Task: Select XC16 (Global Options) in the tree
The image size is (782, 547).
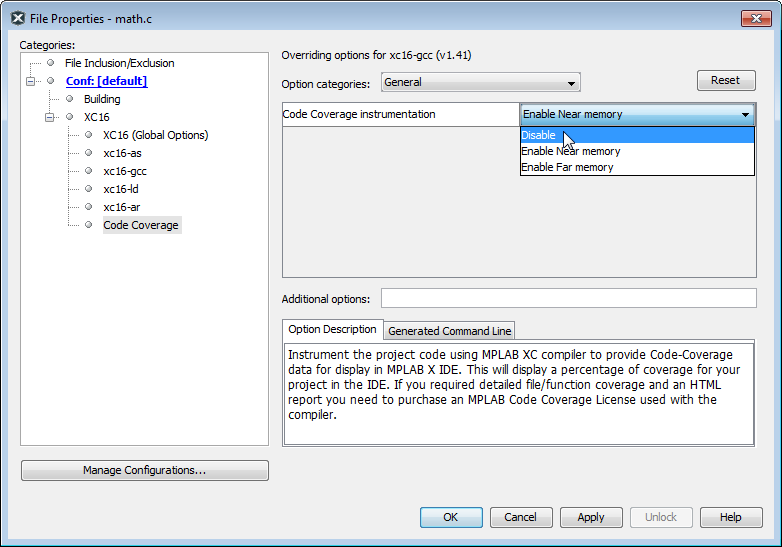Action: [156, 135]
